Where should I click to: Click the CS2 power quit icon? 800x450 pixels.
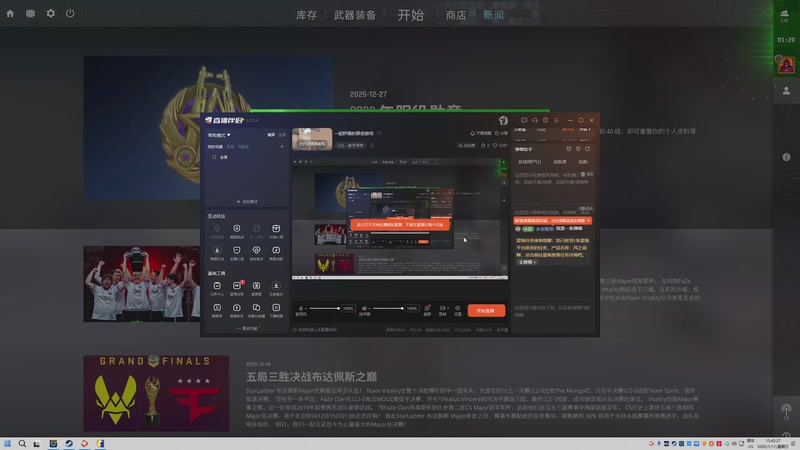(70, 14)
